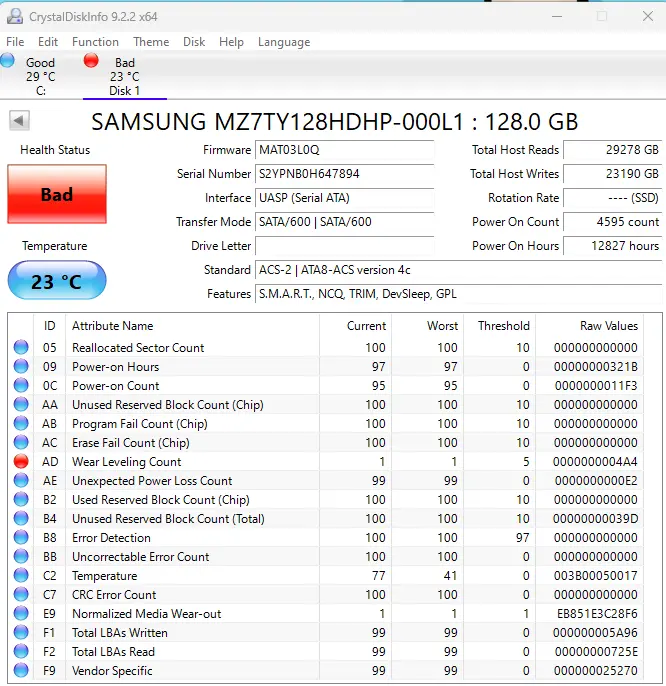
Task: Click status orb for Total LBAs Written
Action: coord(21,633)
